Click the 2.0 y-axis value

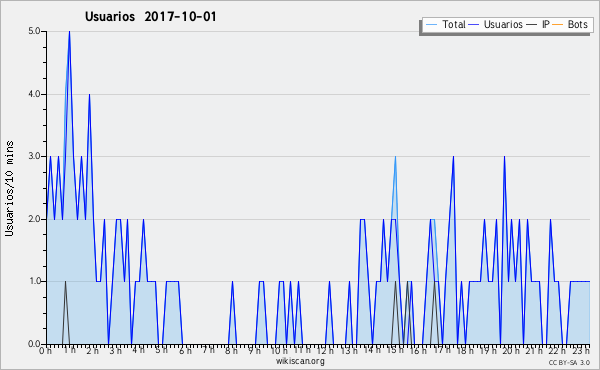(34, 219)
